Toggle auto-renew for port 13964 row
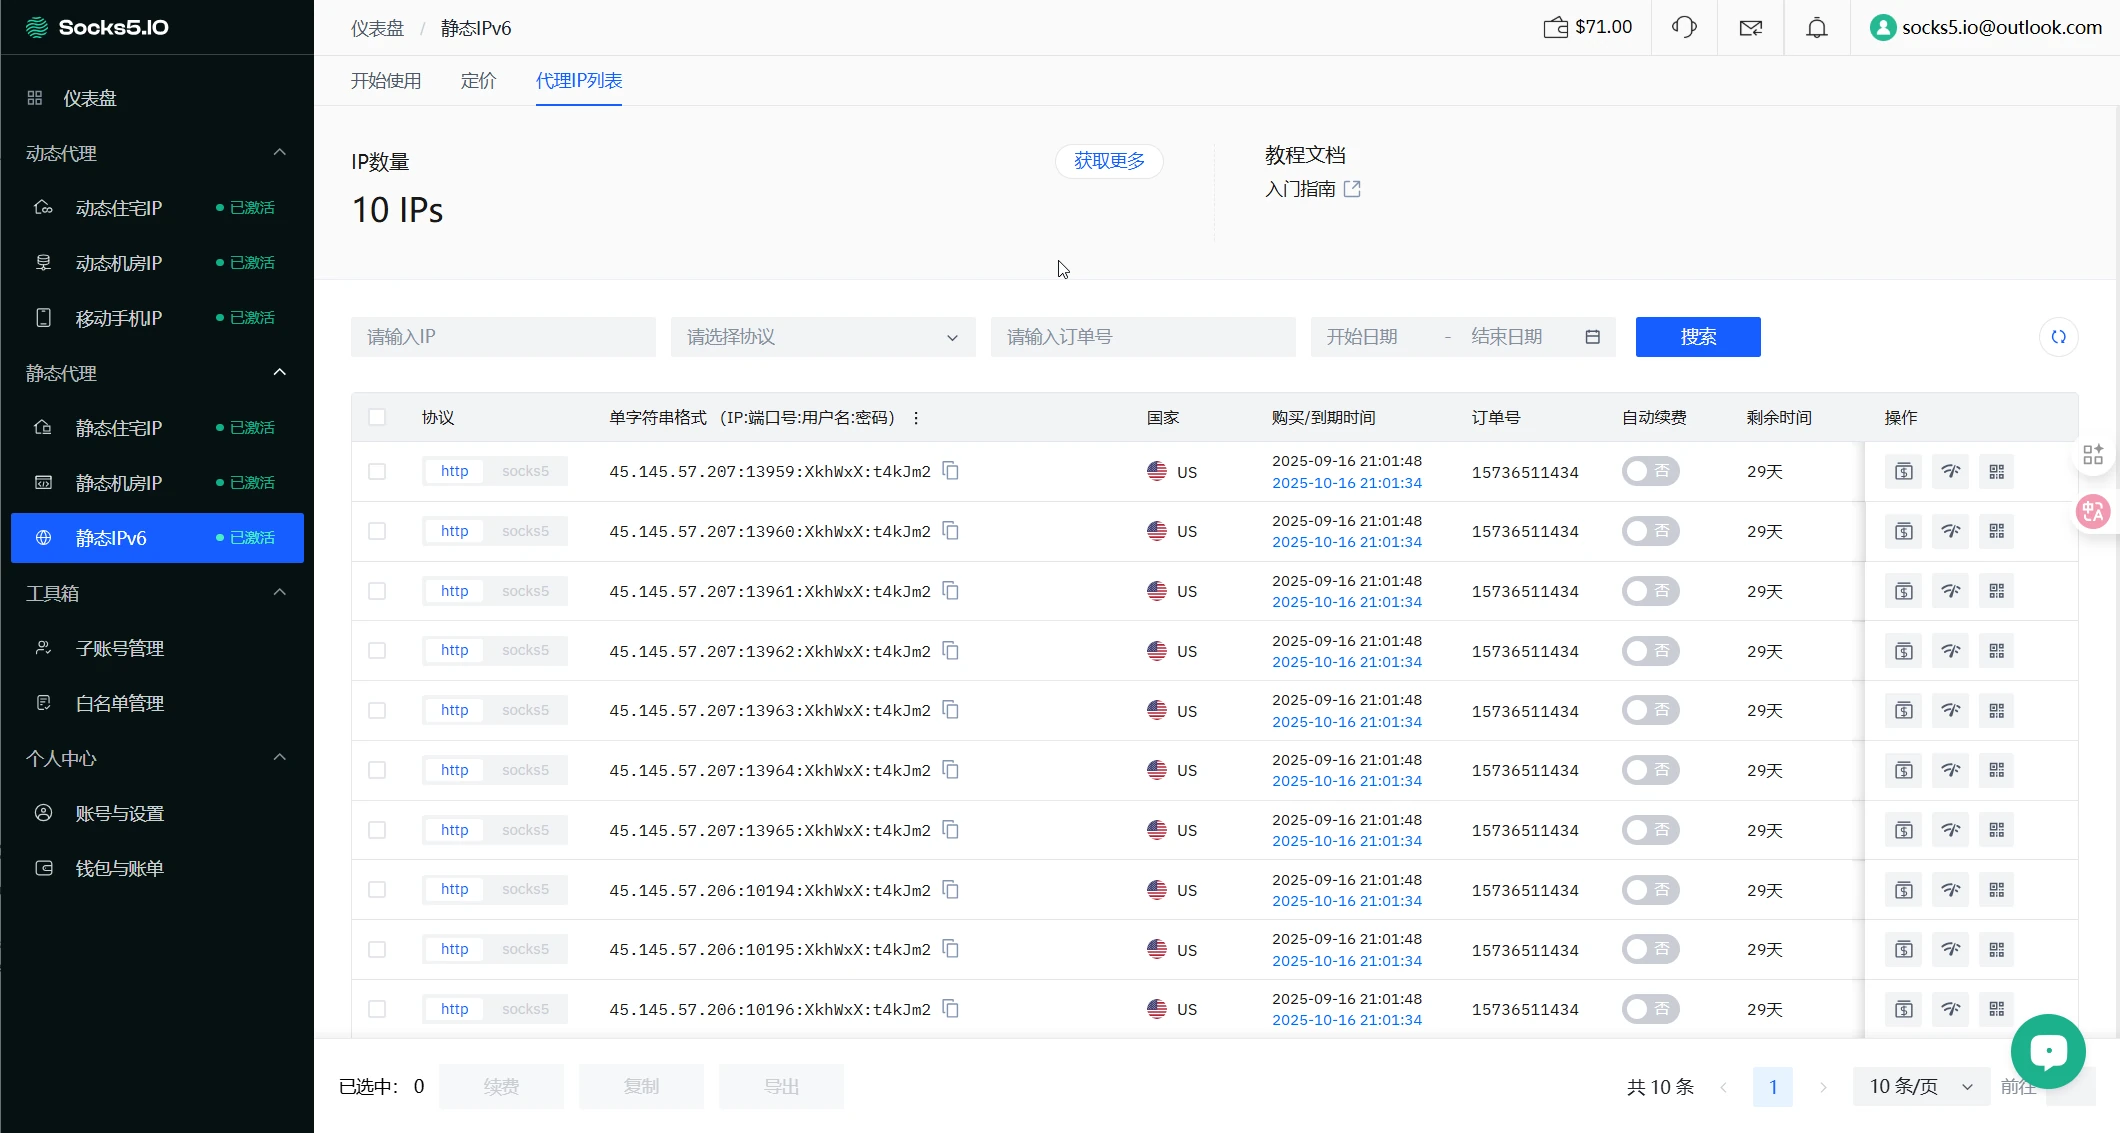The image size is (2120, 1133). pos(1650,770)
